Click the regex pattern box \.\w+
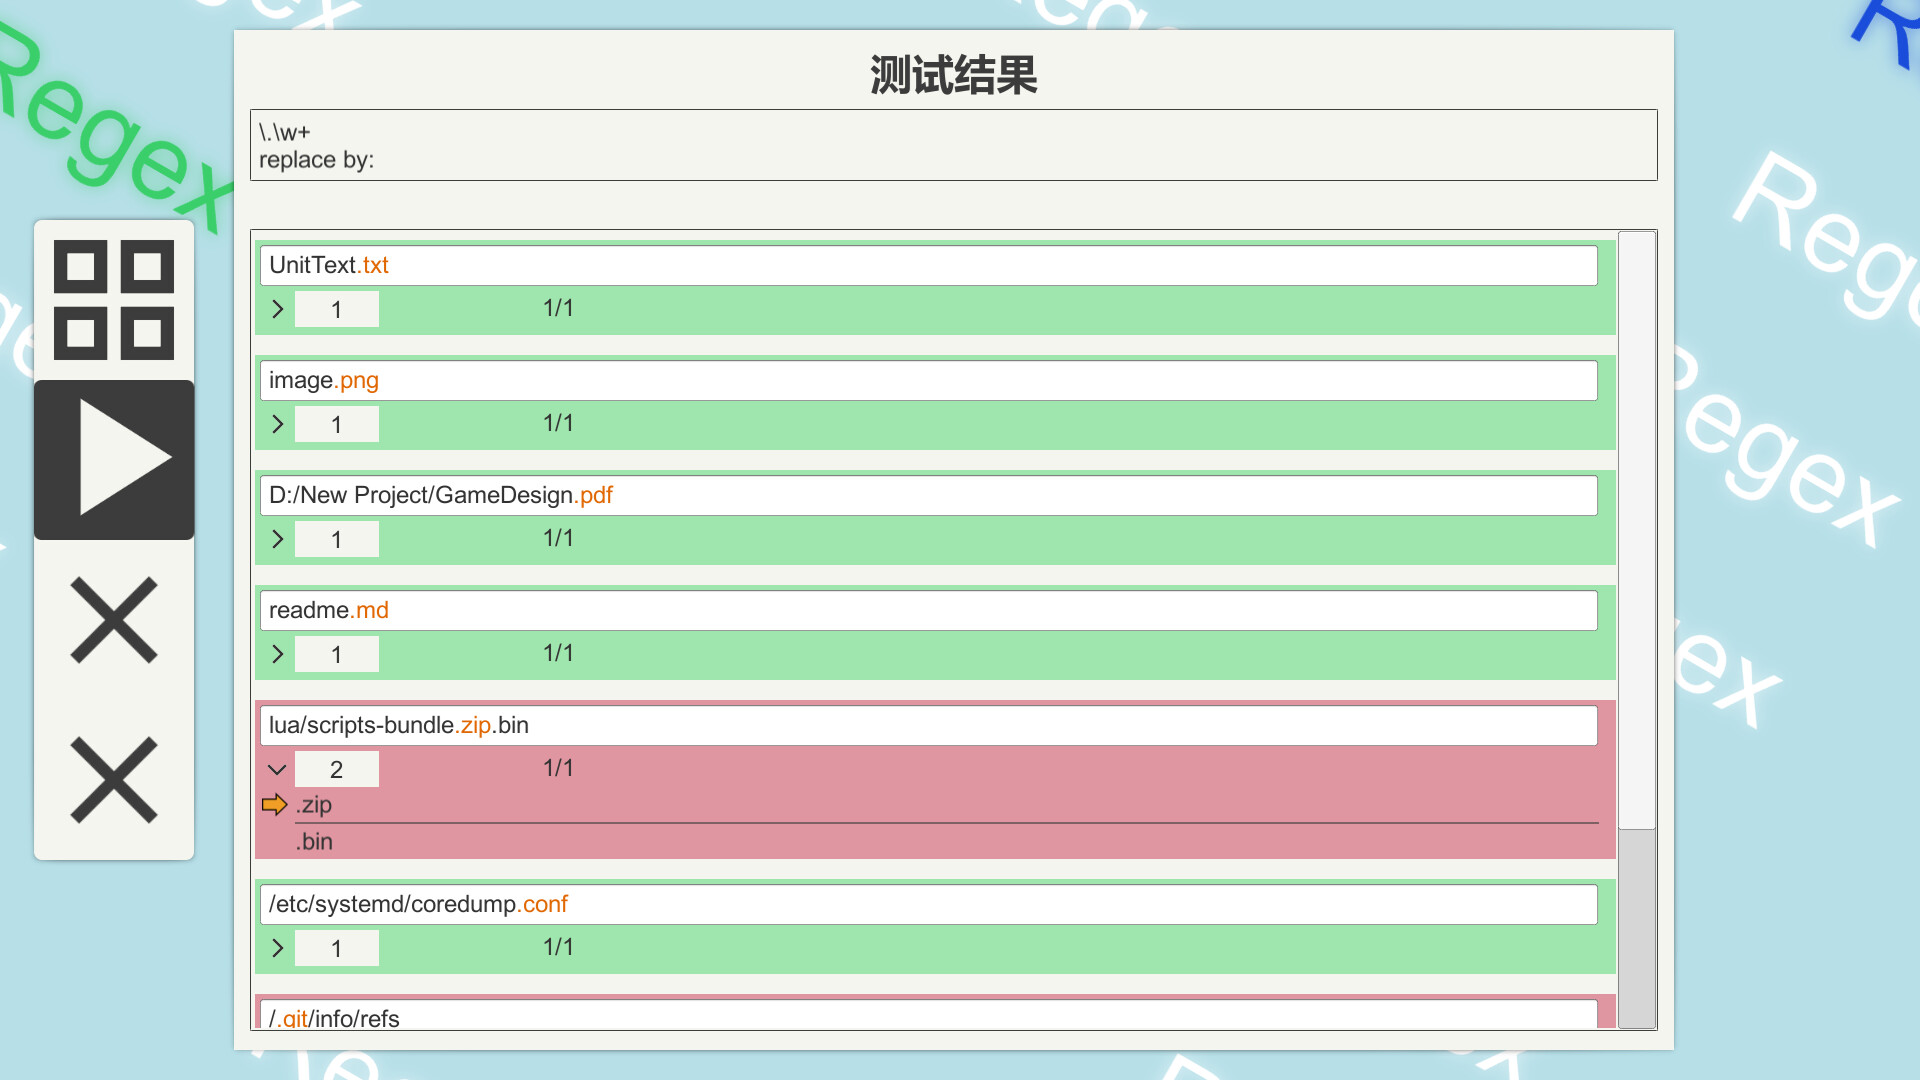The image size is (1920, 1080). tap(952, 145)
